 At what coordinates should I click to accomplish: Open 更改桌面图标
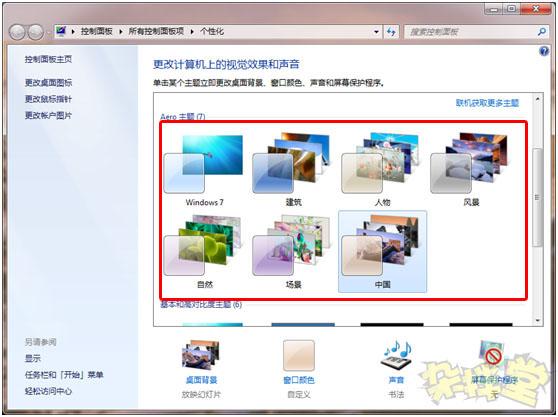48,83
